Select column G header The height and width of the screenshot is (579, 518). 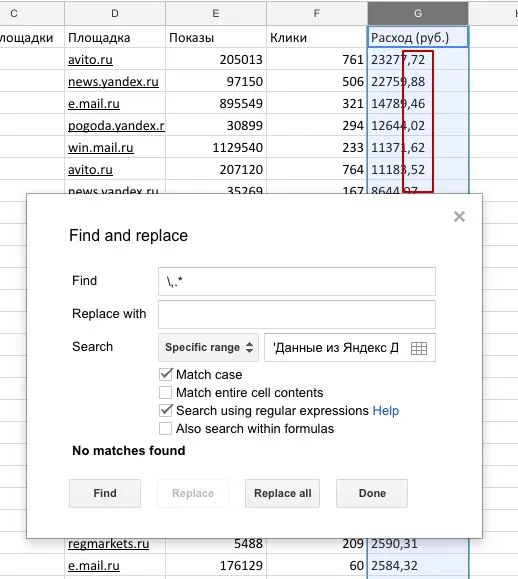pos(418,13)
